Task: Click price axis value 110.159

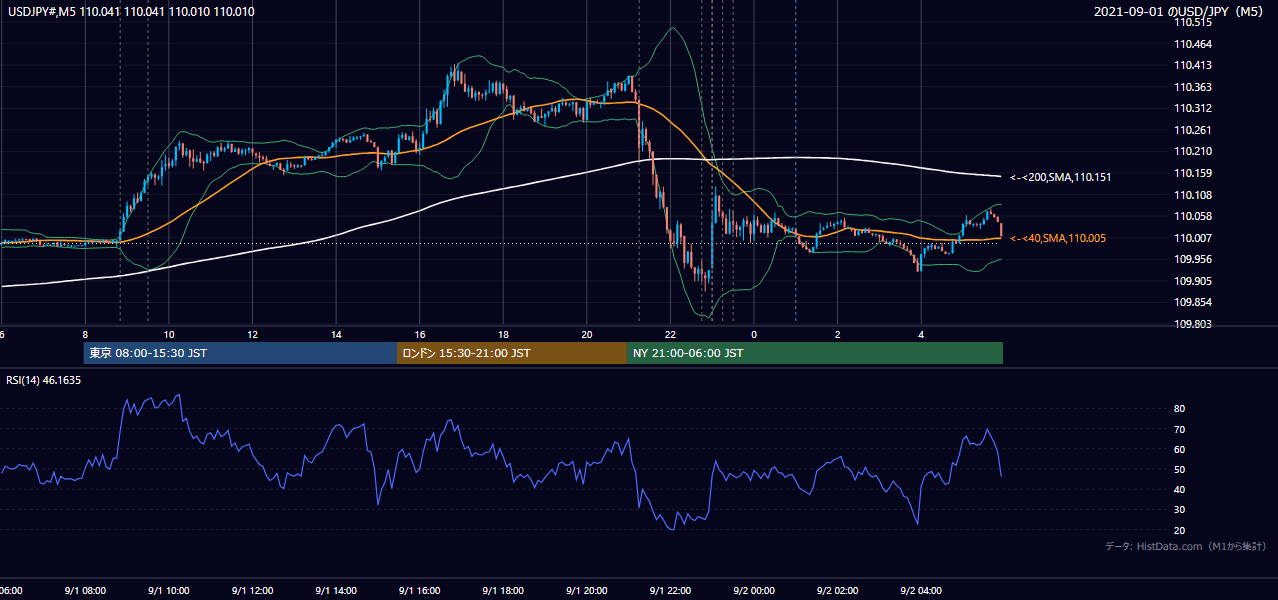Action: [x=1195, y=173]
